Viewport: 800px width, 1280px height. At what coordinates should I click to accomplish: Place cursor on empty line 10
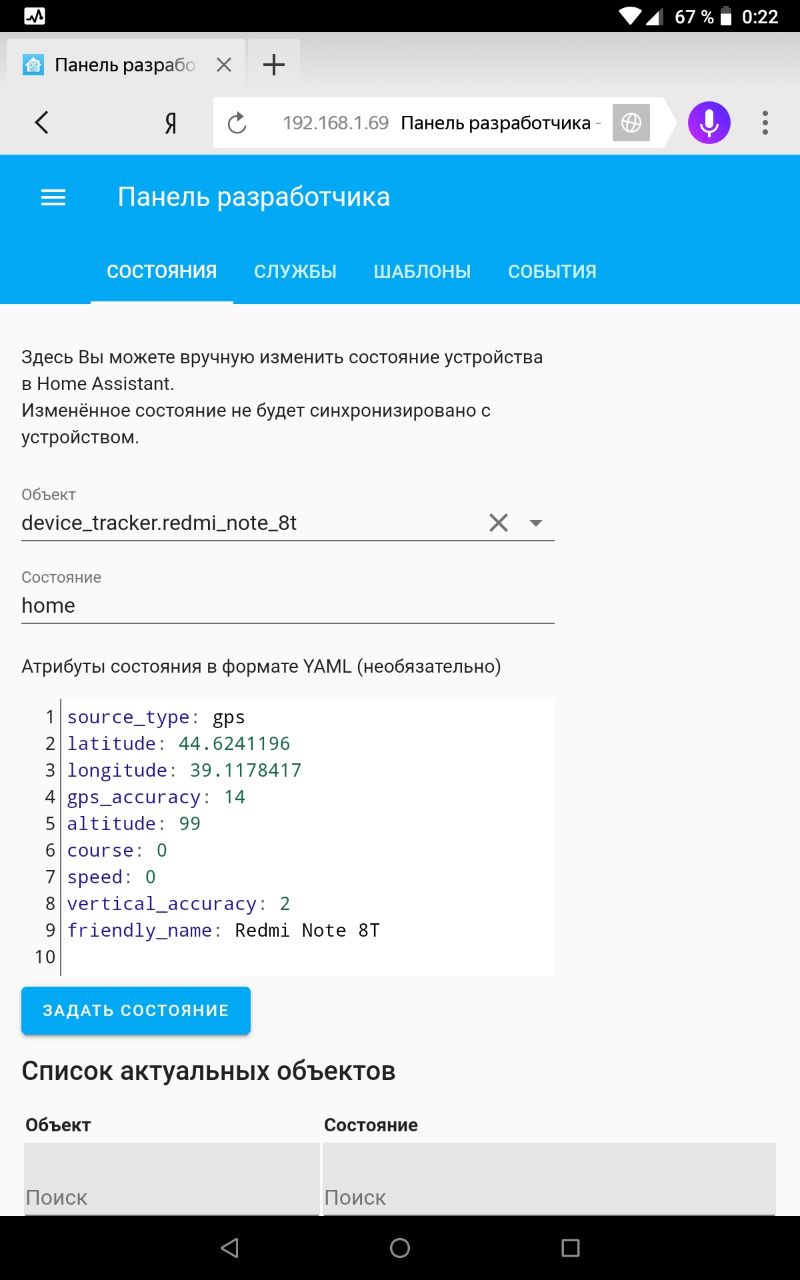[308, 957]
